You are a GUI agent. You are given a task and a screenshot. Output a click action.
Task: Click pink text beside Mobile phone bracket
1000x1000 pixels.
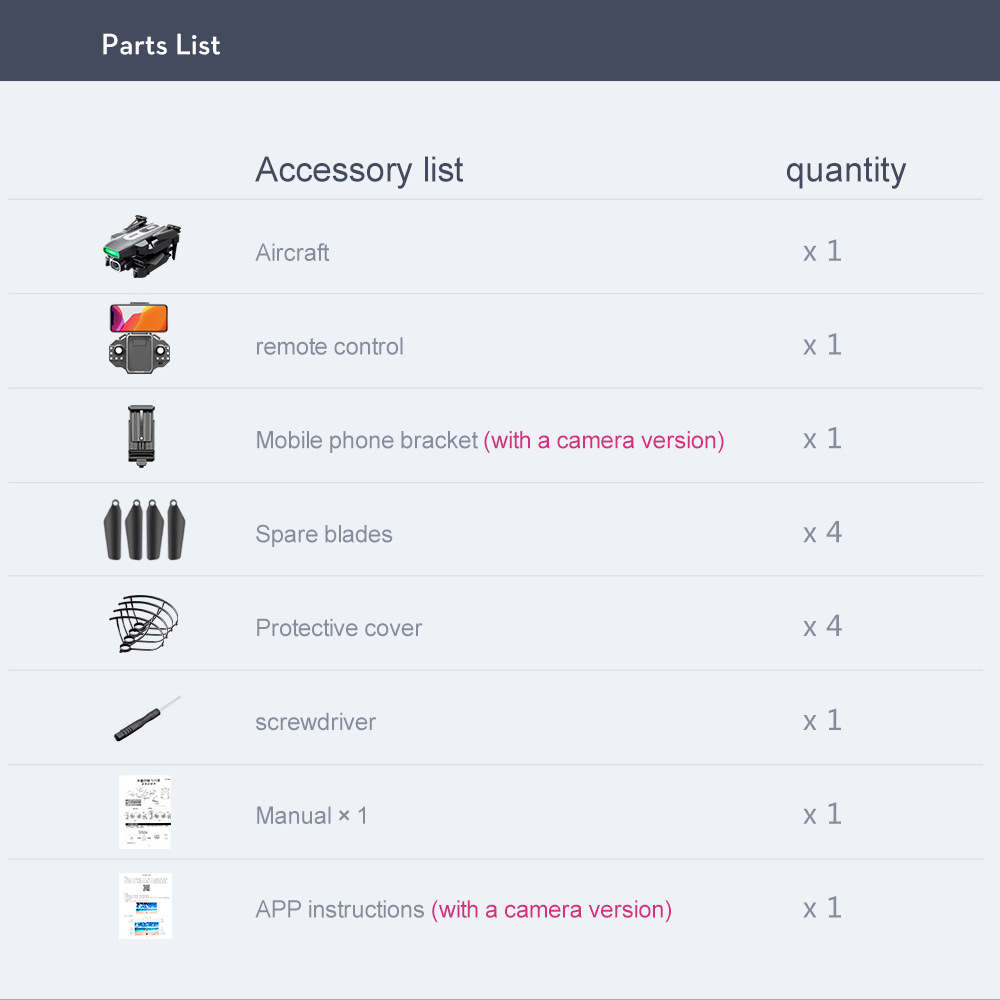pyautogui.click(x=604, y=440)
